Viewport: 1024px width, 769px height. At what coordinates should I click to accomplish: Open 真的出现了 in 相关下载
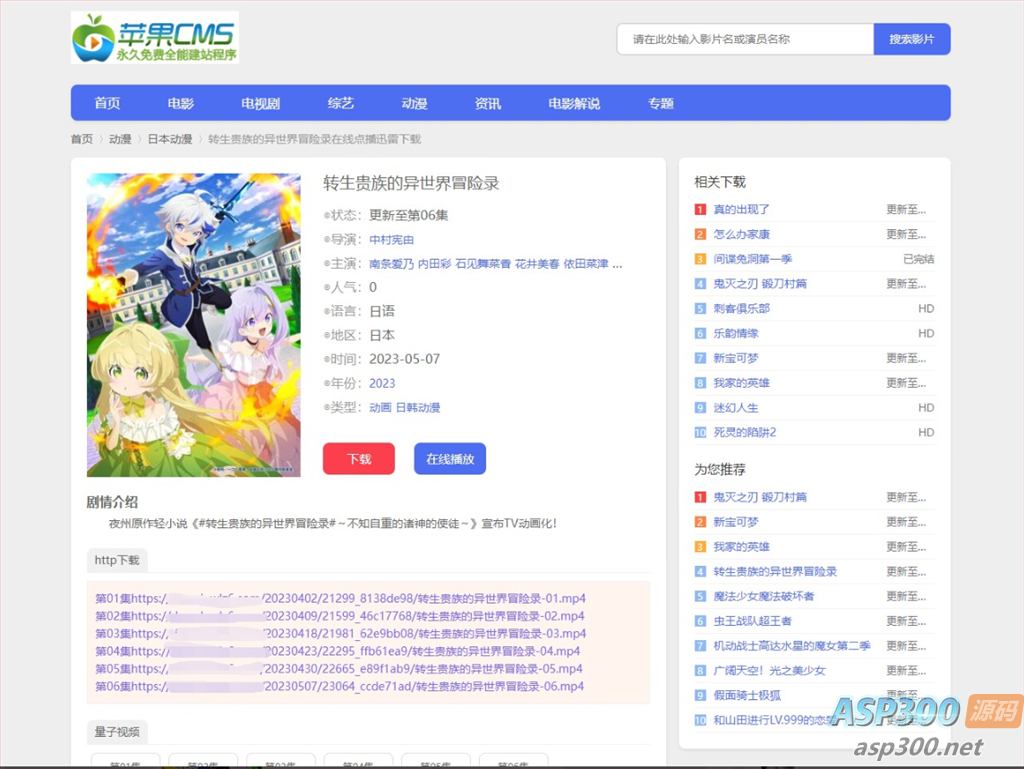[741, 209]
